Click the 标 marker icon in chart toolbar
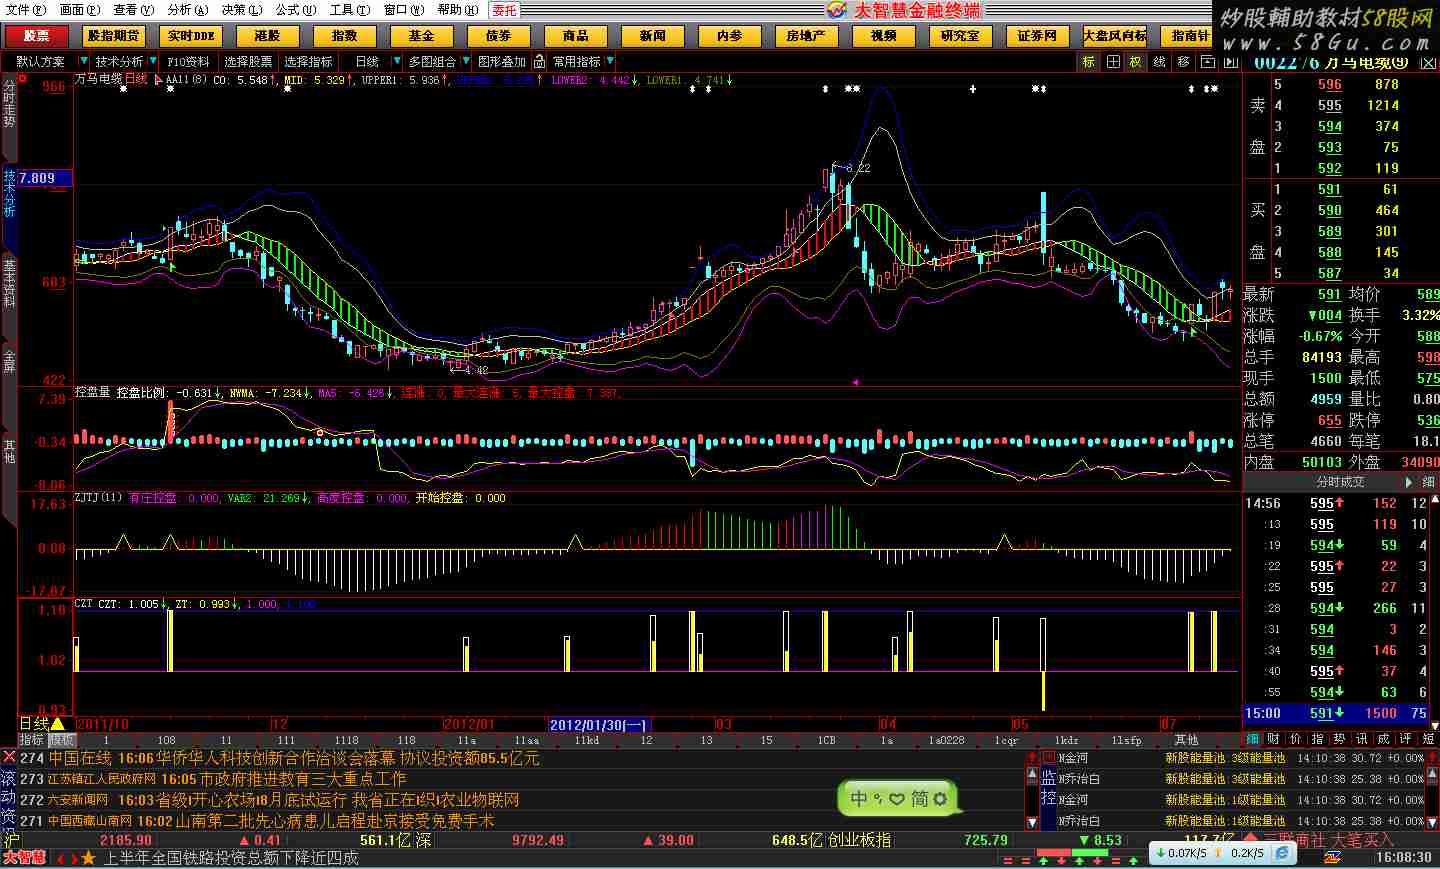Screen dimensions: 1440x869 pos(1088,62)
